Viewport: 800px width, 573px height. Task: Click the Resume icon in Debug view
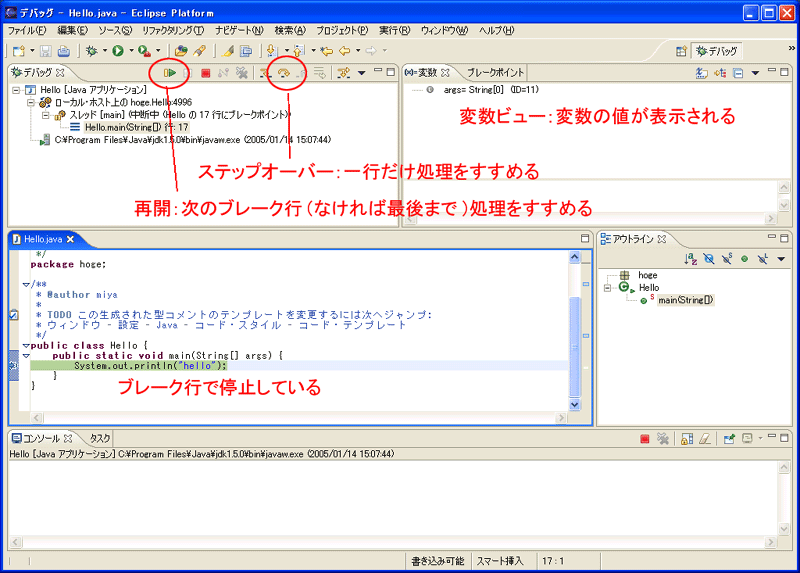pyautogui.click(x=169, y=73)
